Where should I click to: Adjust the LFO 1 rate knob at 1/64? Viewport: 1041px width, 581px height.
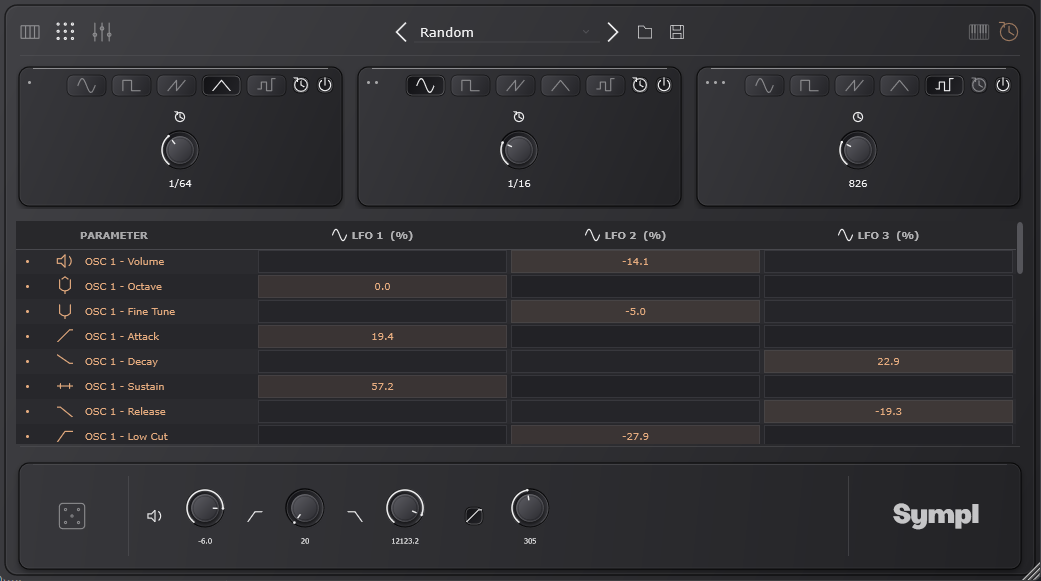tap(180, 150)
